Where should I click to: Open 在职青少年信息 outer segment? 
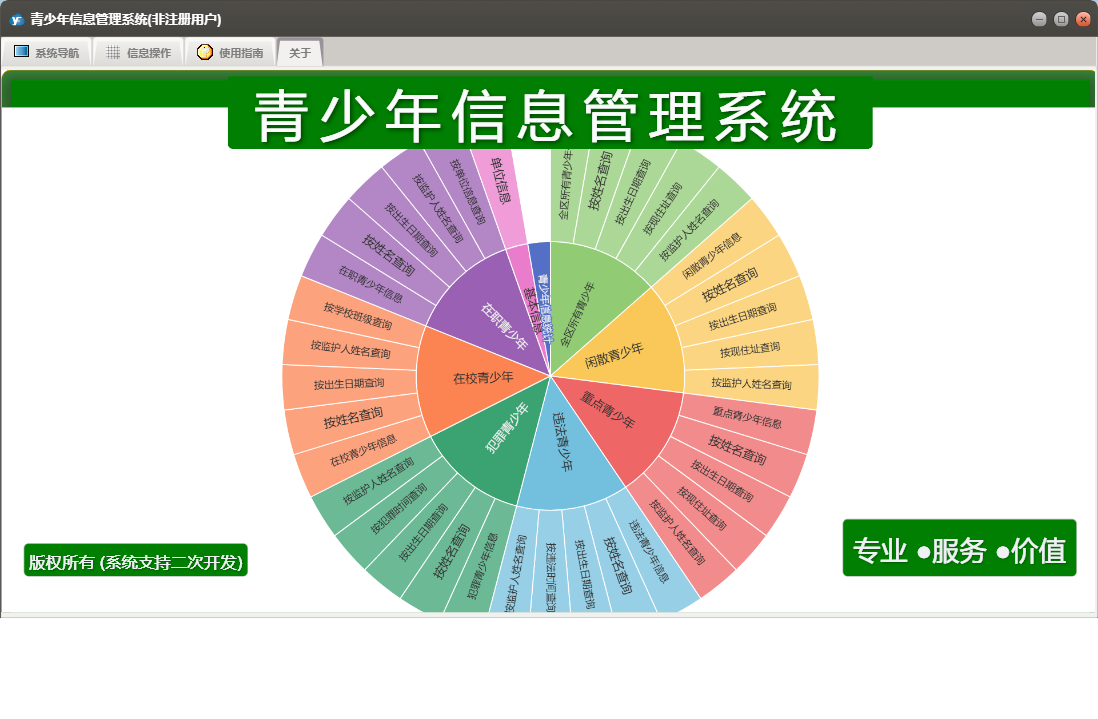(x=371, y=283)
